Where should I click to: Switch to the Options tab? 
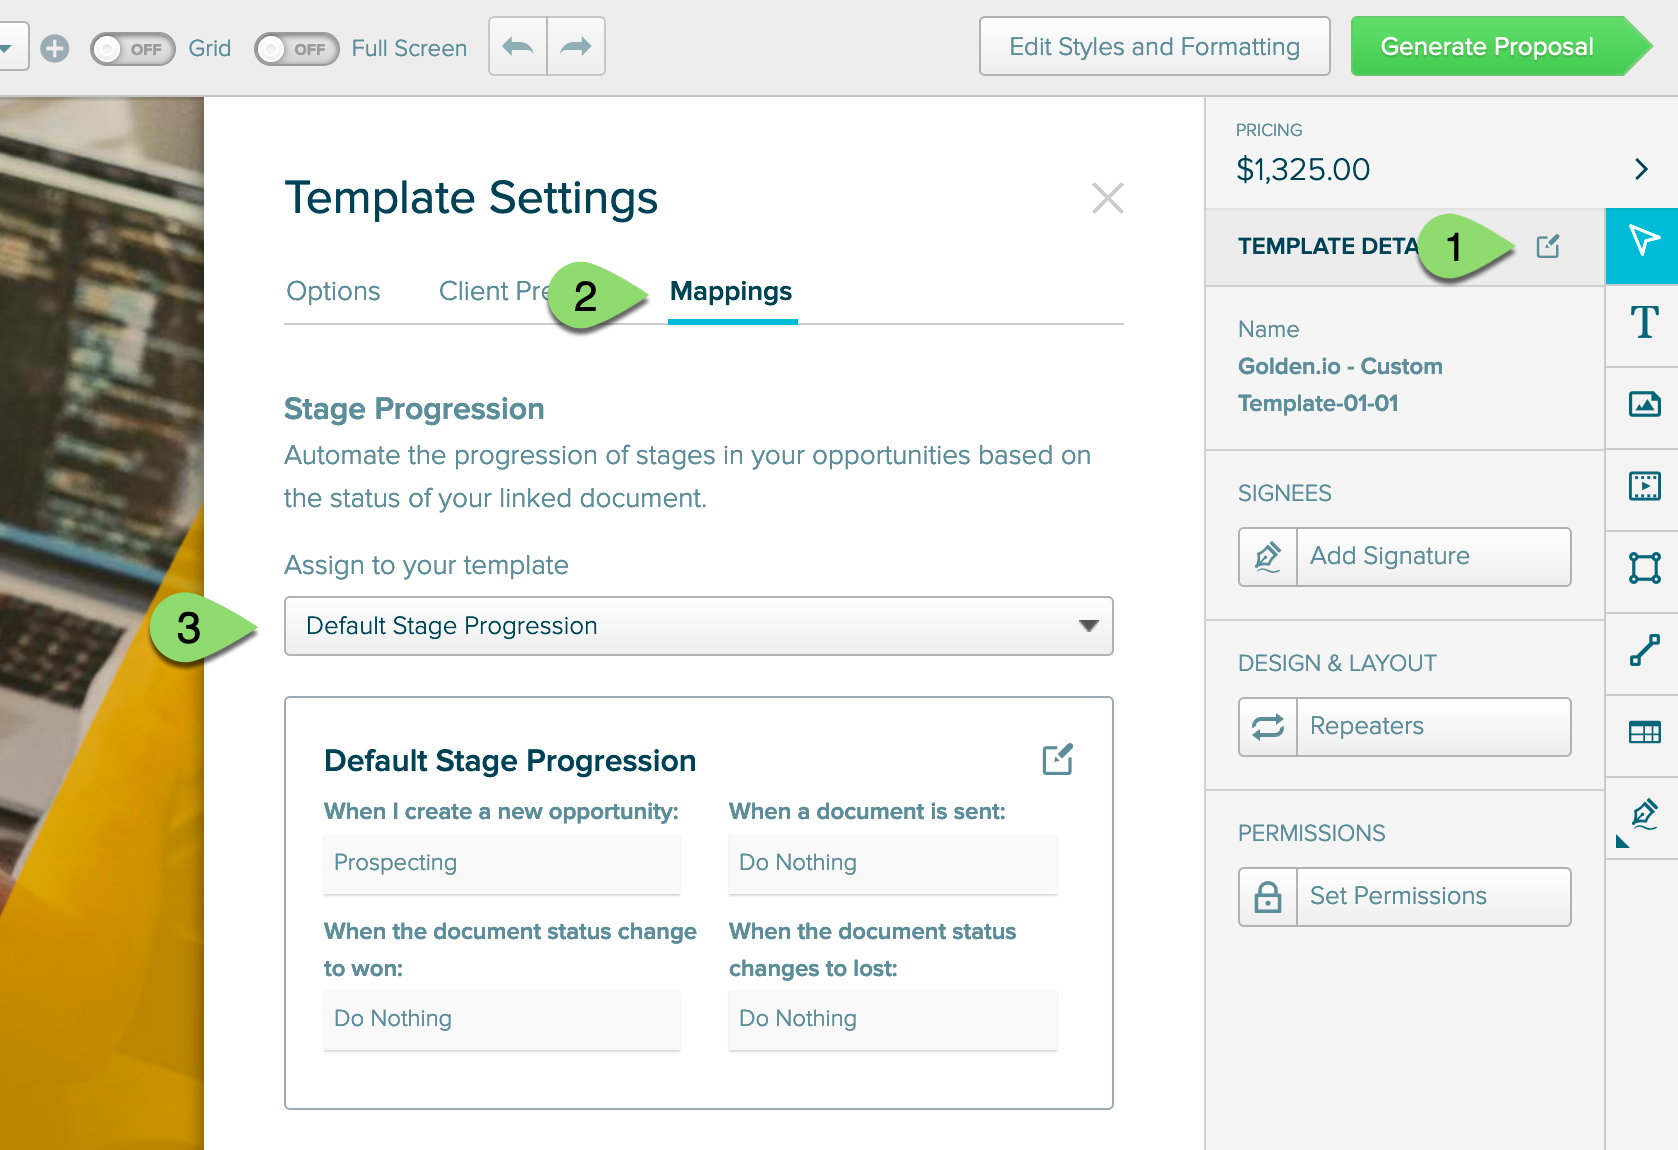(x=333, y=291)
